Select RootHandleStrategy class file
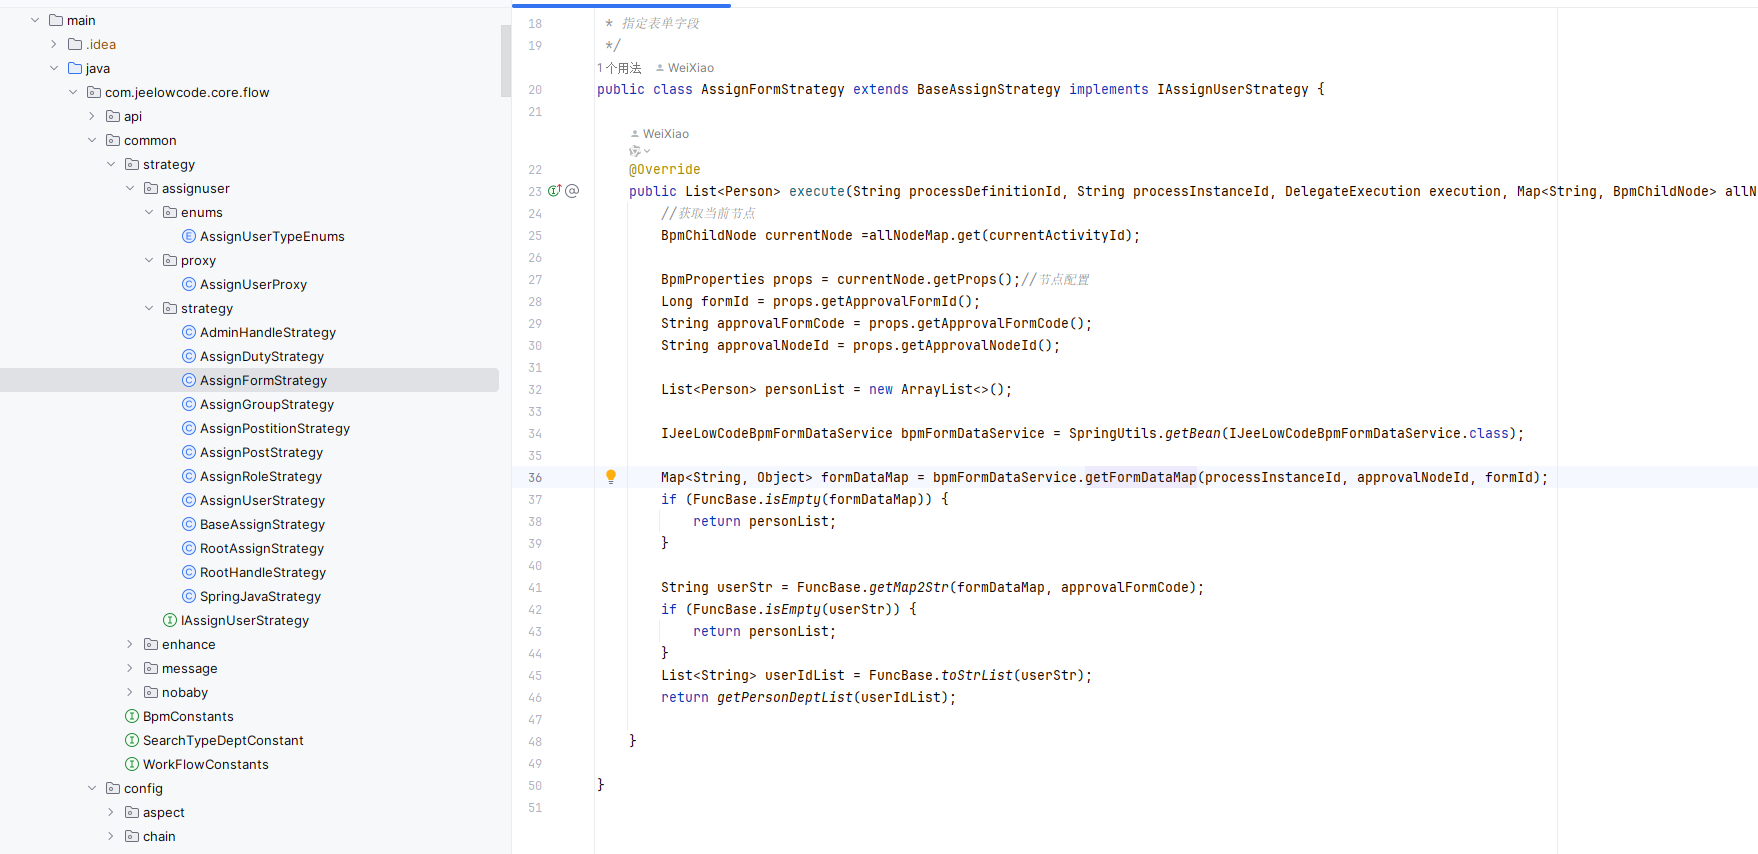Screen dimensions: 1758x854 pyautogui.click(x=262, y=573)
